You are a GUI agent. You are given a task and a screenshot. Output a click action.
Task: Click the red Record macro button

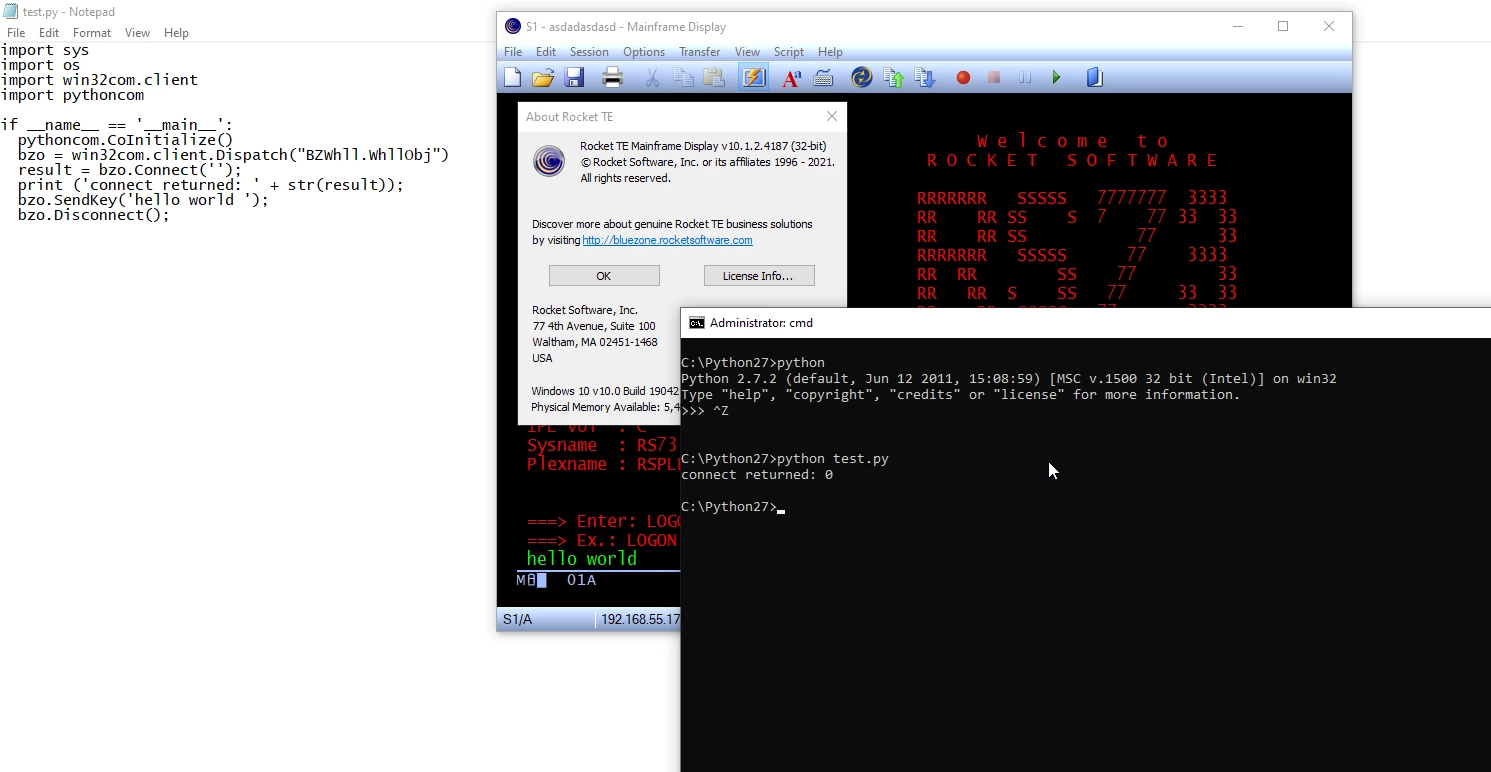click(x=963, y=77)
